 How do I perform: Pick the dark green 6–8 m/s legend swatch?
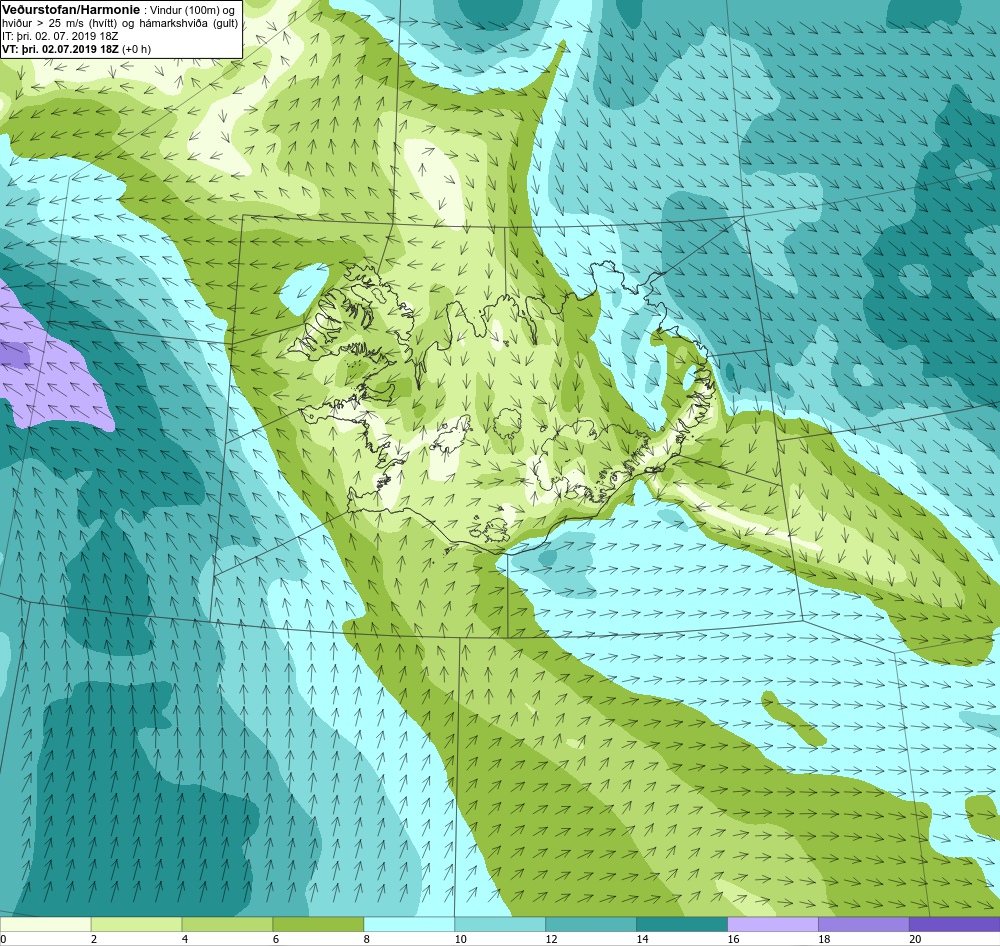318,924
